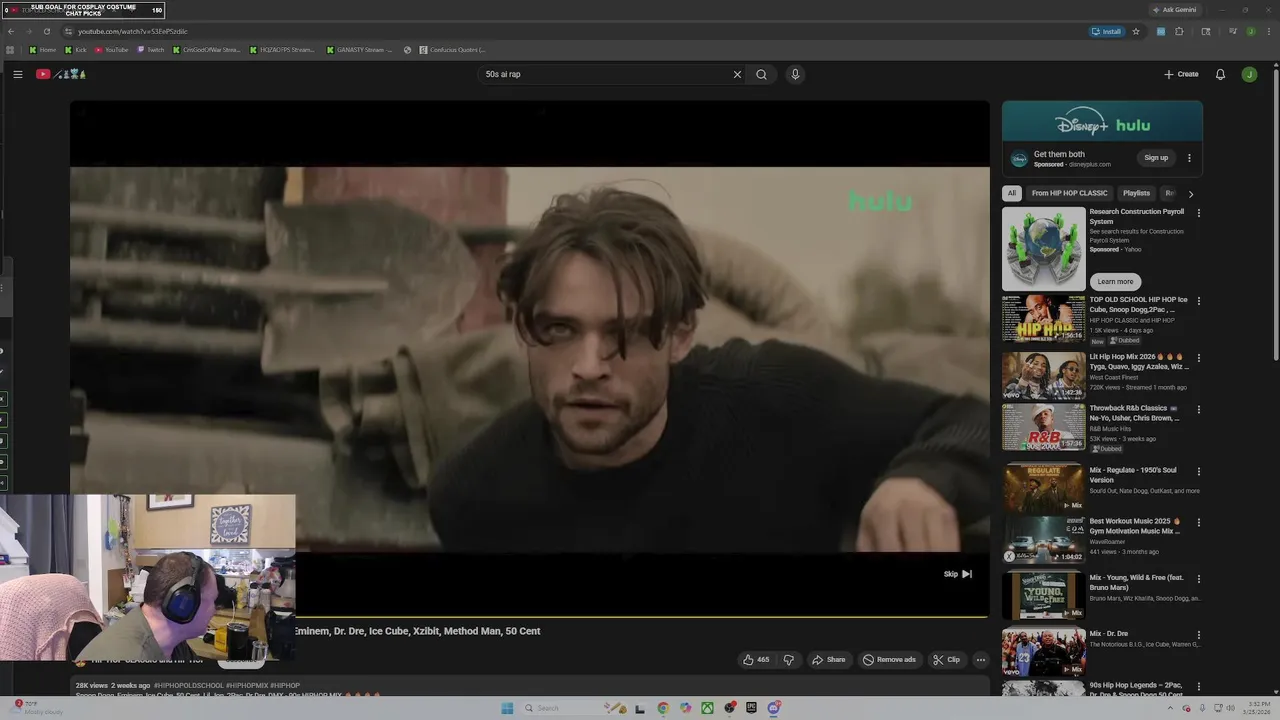This screenshot has width=1280, height=720.
Task: Go back in browser history
Action: click(11, 31)
